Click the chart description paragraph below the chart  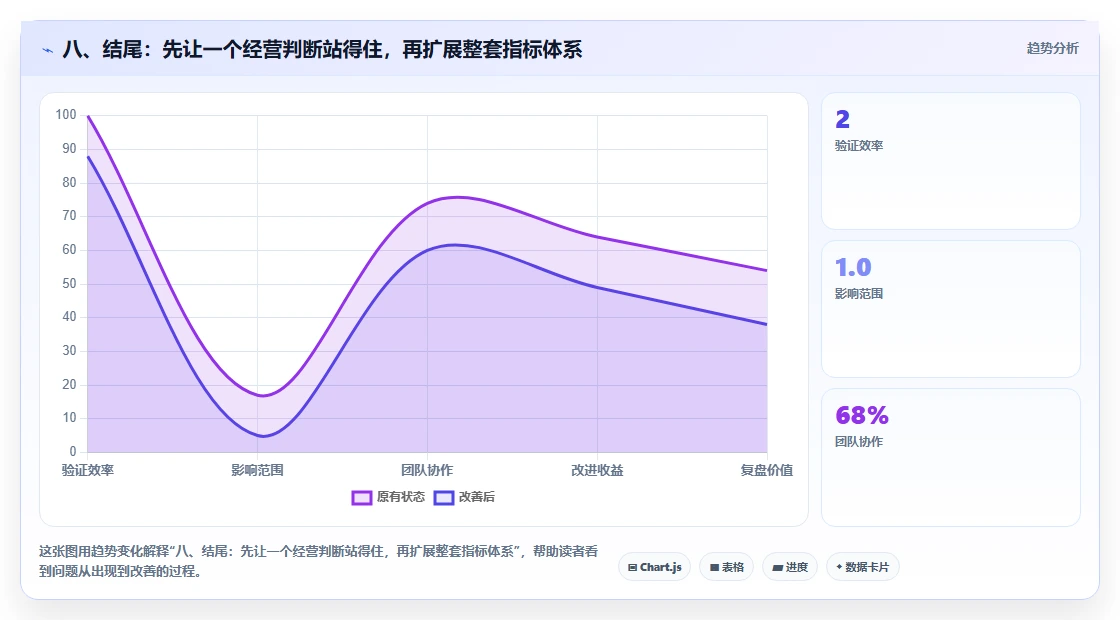click(319, 561)
